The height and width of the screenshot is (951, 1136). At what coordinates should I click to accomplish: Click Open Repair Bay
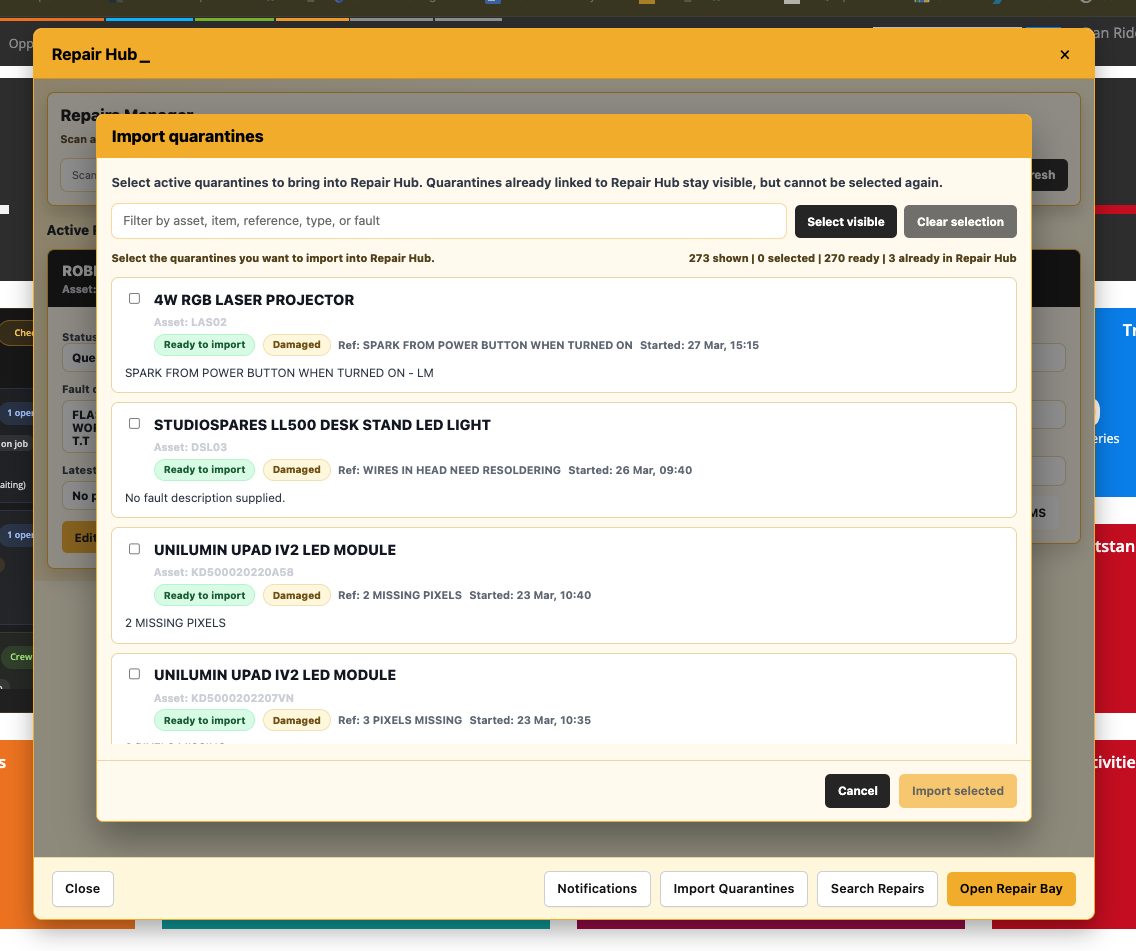pos(1011,888)
